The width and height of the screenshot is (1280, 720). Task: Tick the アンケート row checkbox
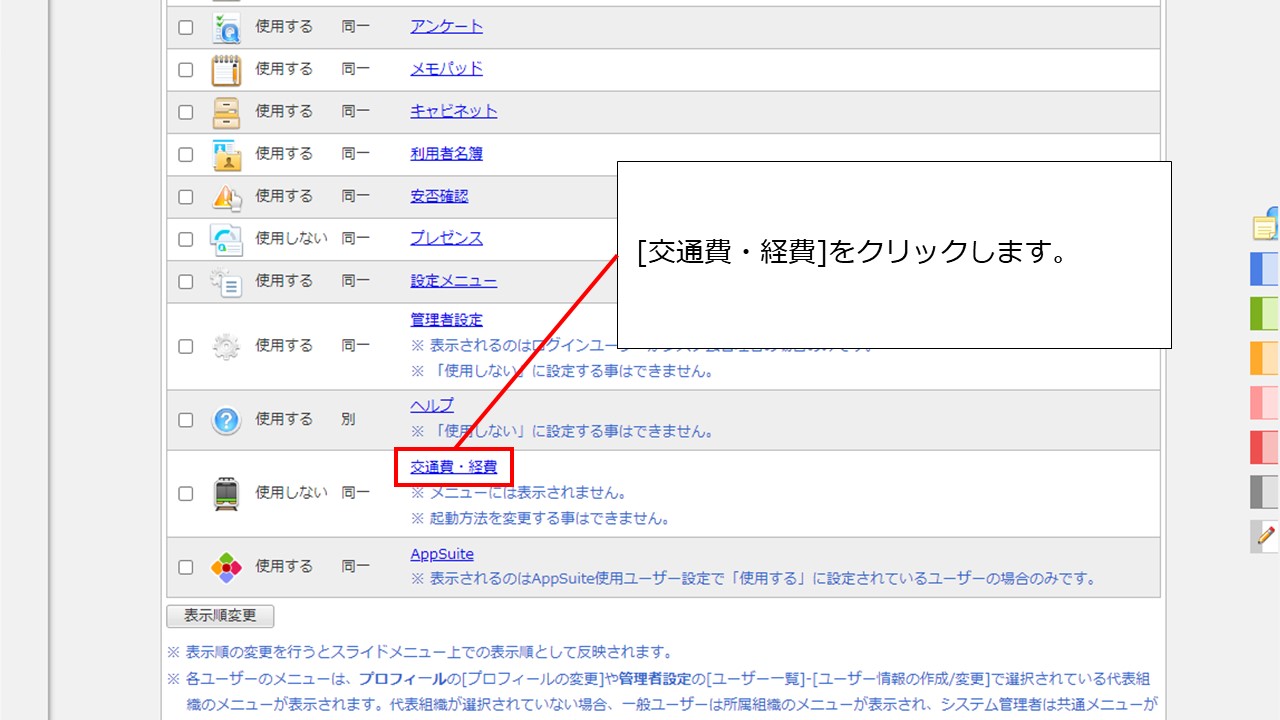pyautogui.click(x=185, y=28)
